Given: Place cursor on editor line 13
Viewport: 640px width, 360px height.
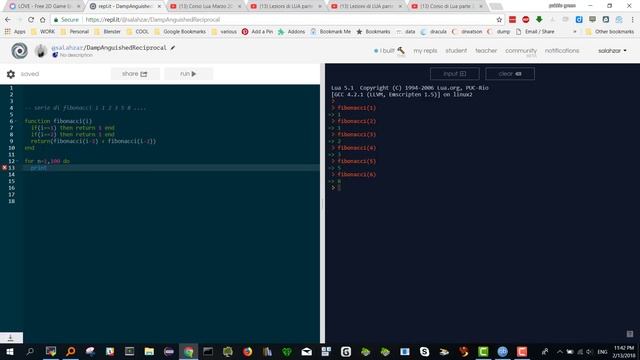Looking at the screenshot, I should (x=171, y=168).
